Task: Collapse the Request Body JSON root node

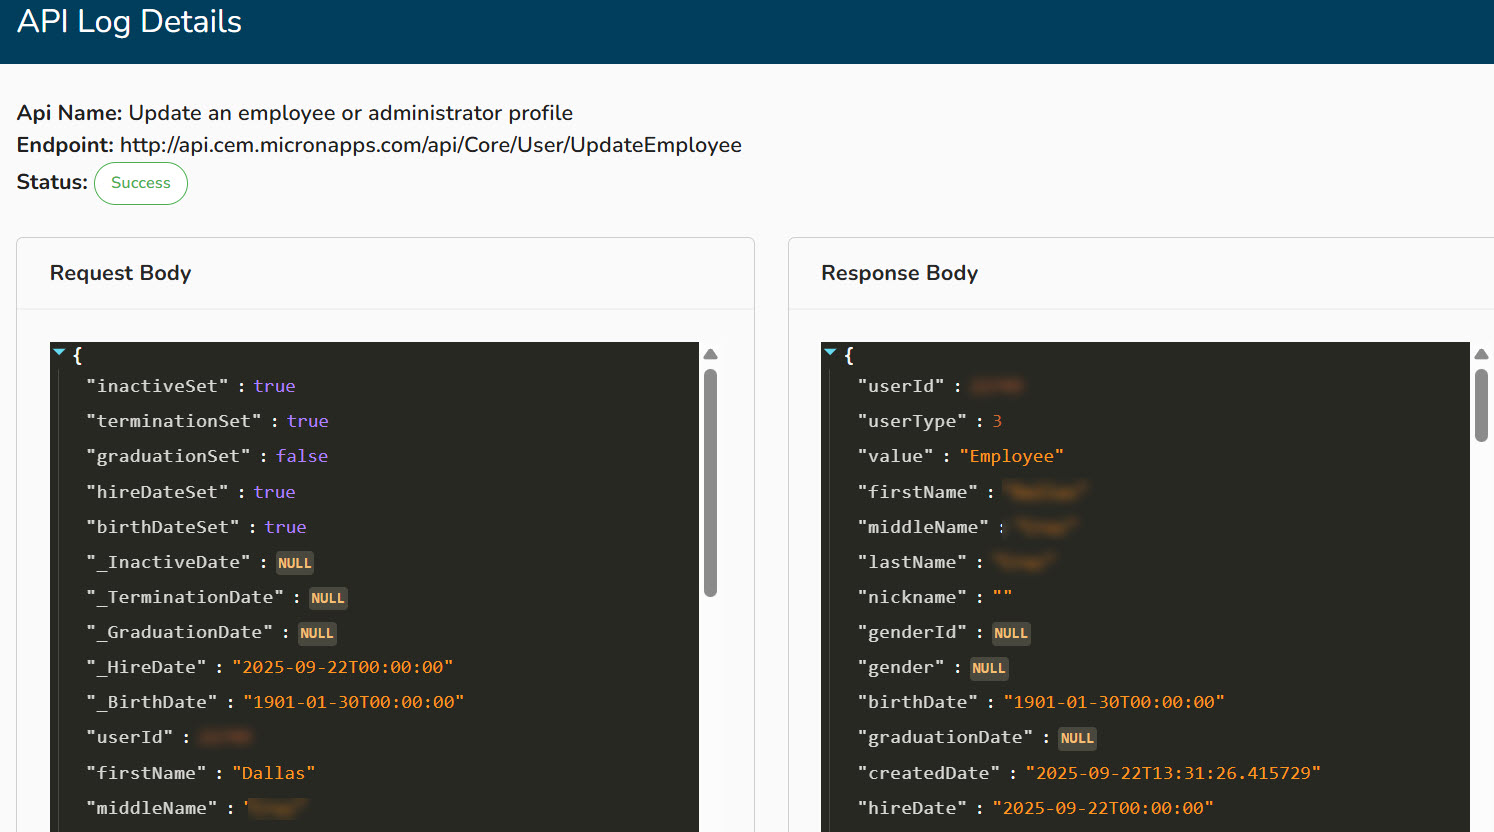Action: click(59, 352)
